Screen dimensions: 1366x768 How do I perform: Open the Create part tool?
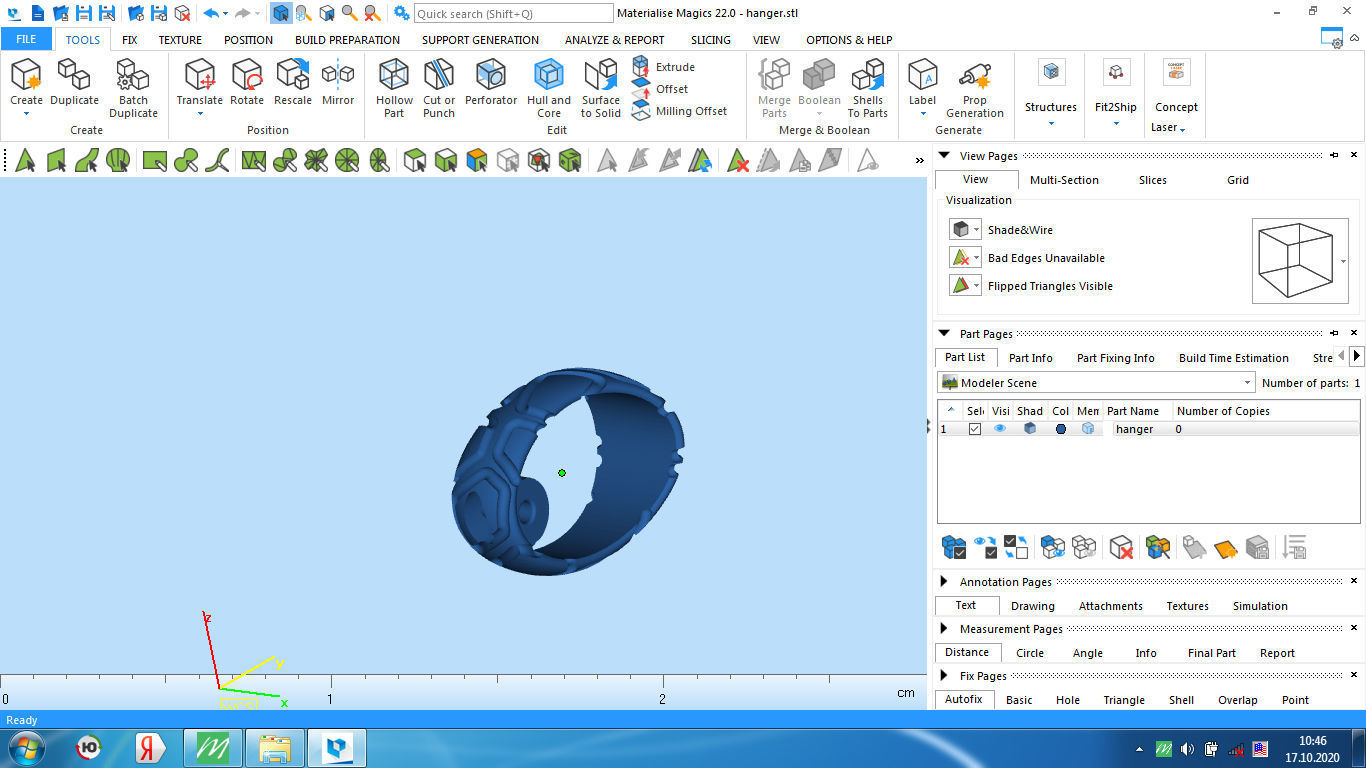26,88
